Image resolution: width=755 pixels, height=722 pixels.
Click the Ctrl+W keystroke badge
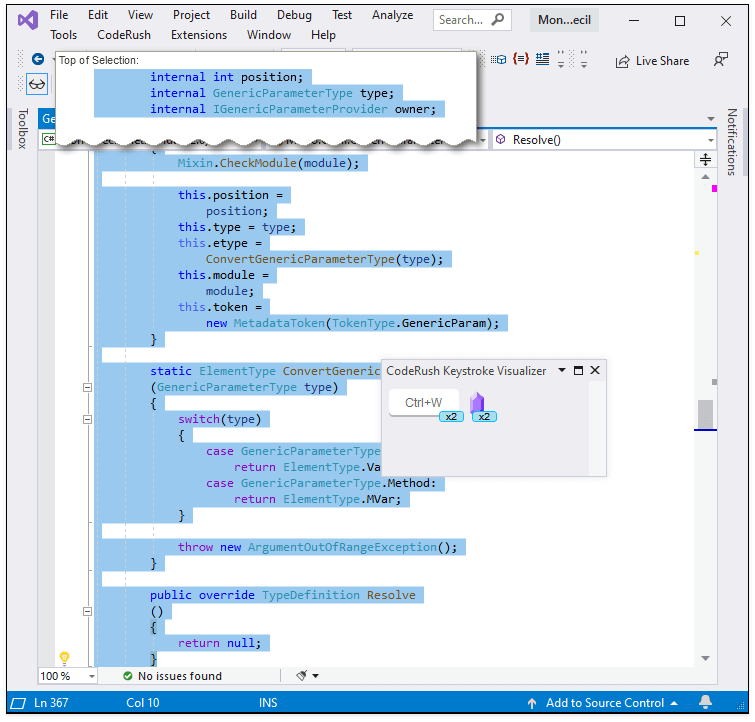424,403
